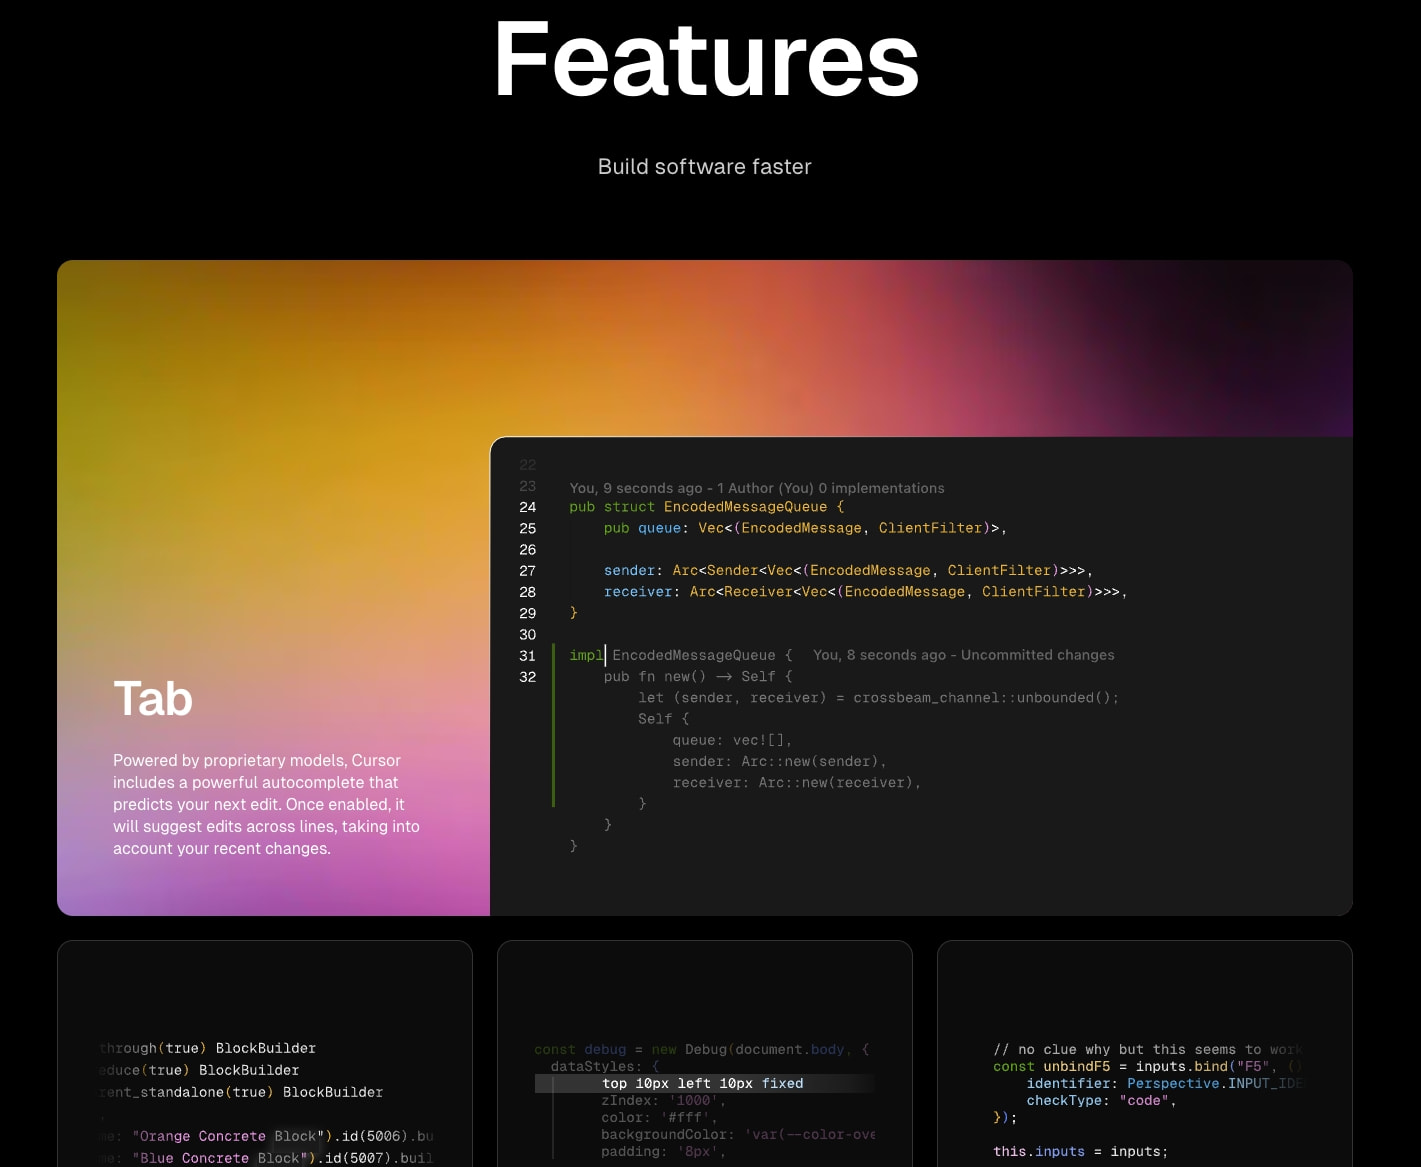This screenshot has height=1167, width=1421.
Task: Click the 'Powered by proprietary models' description paragraph
Action: click(x=266, y=804)
